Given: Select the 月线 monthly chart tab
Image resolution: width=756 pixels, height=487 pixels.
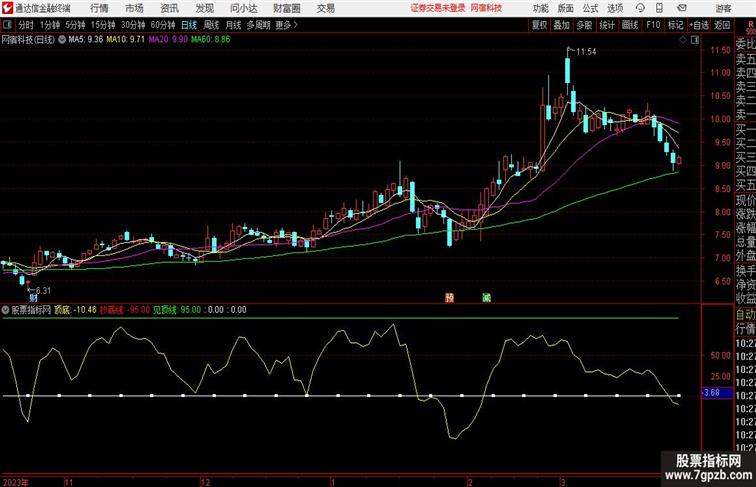Looking at the screenshot, I should (x=233, y=25).
